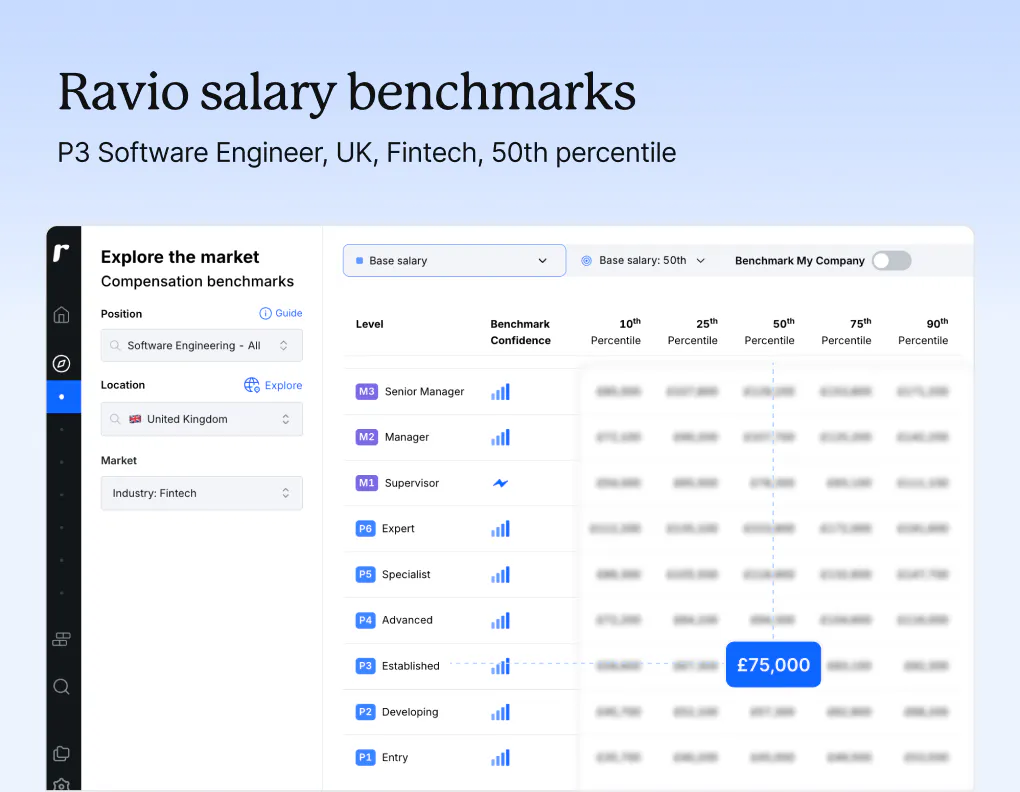Select the active blue nav item in sidebar
1020x792 pixels.
pyautogui.click(x=63, y=397)
